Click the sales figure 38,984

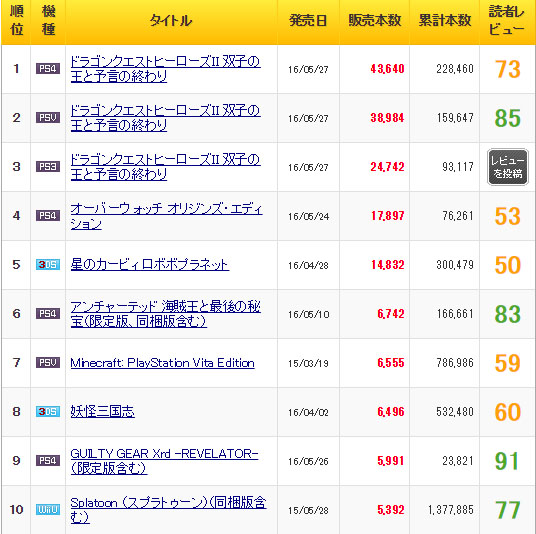pos(387,118)
